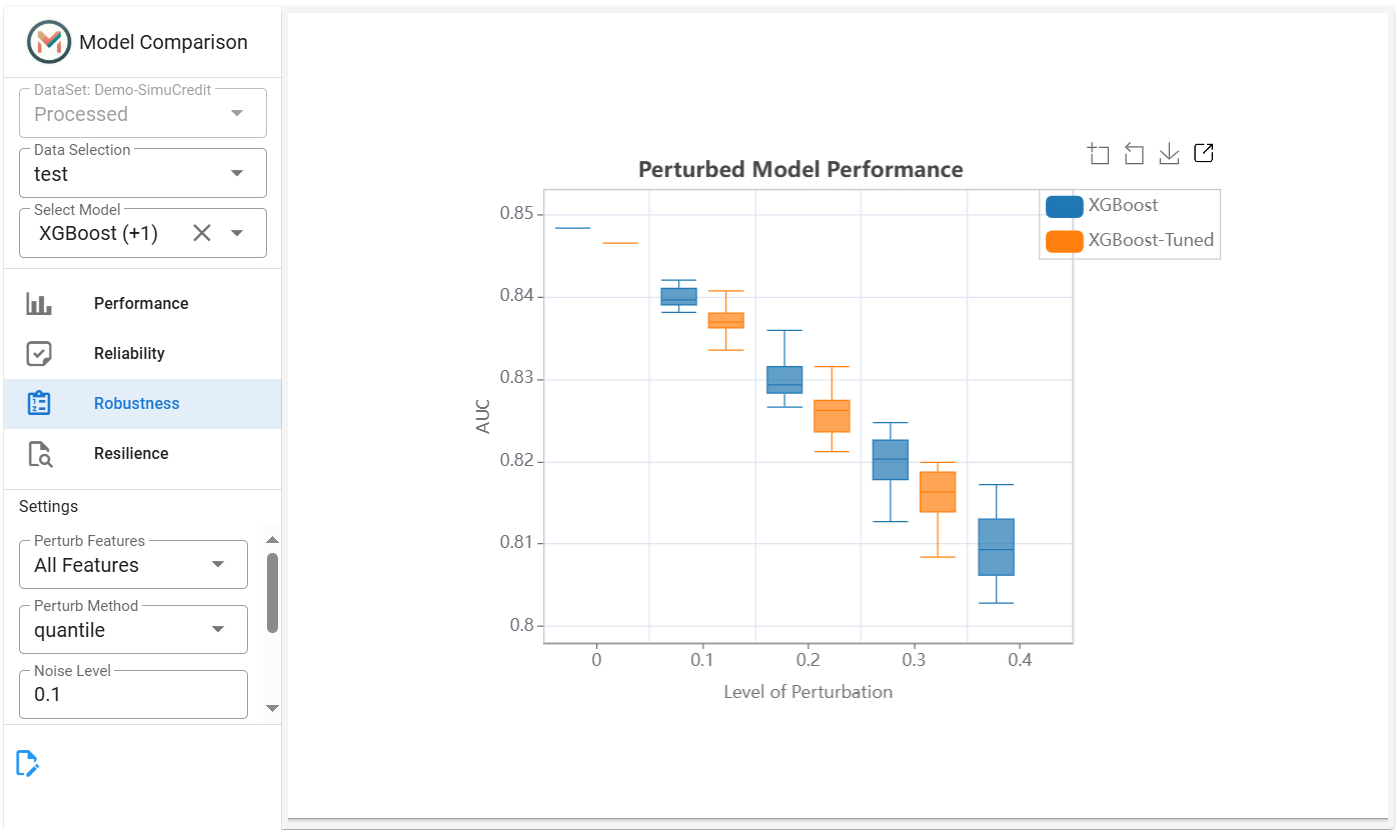The width and height of the screenshot is (1397, 834).
Task: Switch to the Robustness section
Action: coord(142,404)
